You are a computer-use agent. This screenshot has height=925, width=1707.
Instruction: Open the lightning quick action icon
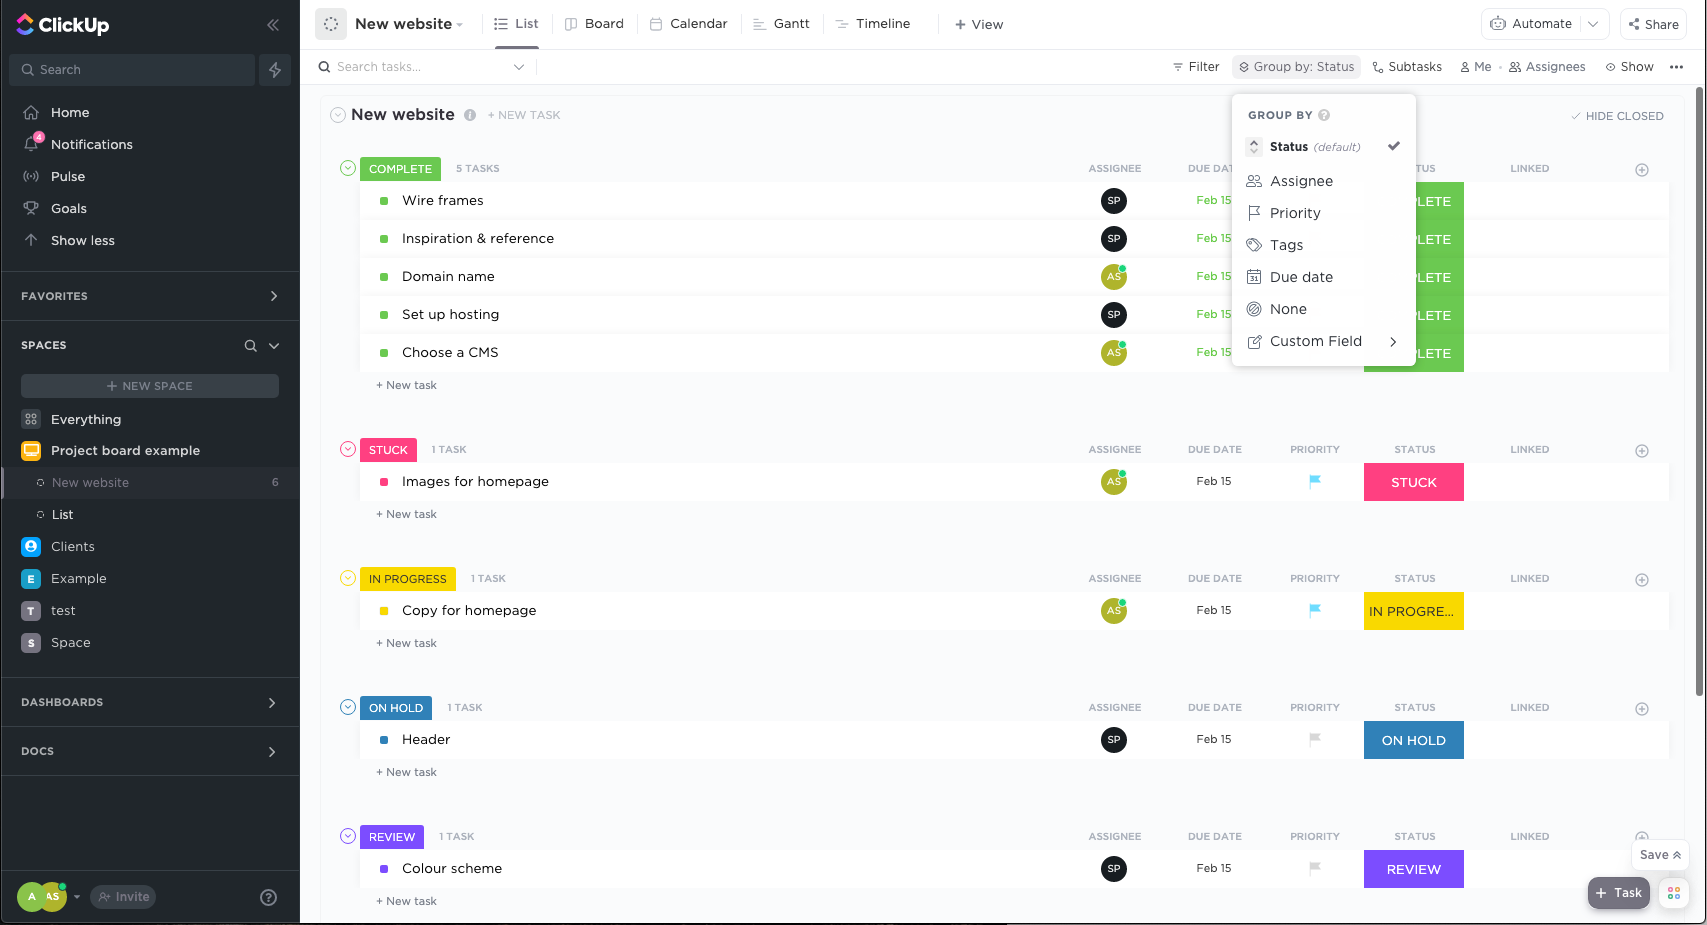pyautogui.click(x=275, y=70)
